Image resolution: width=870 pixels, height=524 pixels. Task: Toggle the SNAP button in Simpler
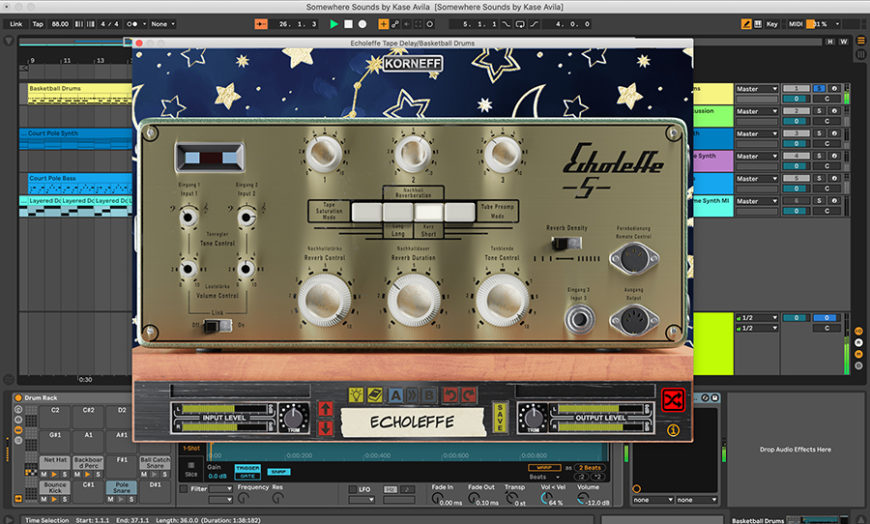tap(279, 472)
